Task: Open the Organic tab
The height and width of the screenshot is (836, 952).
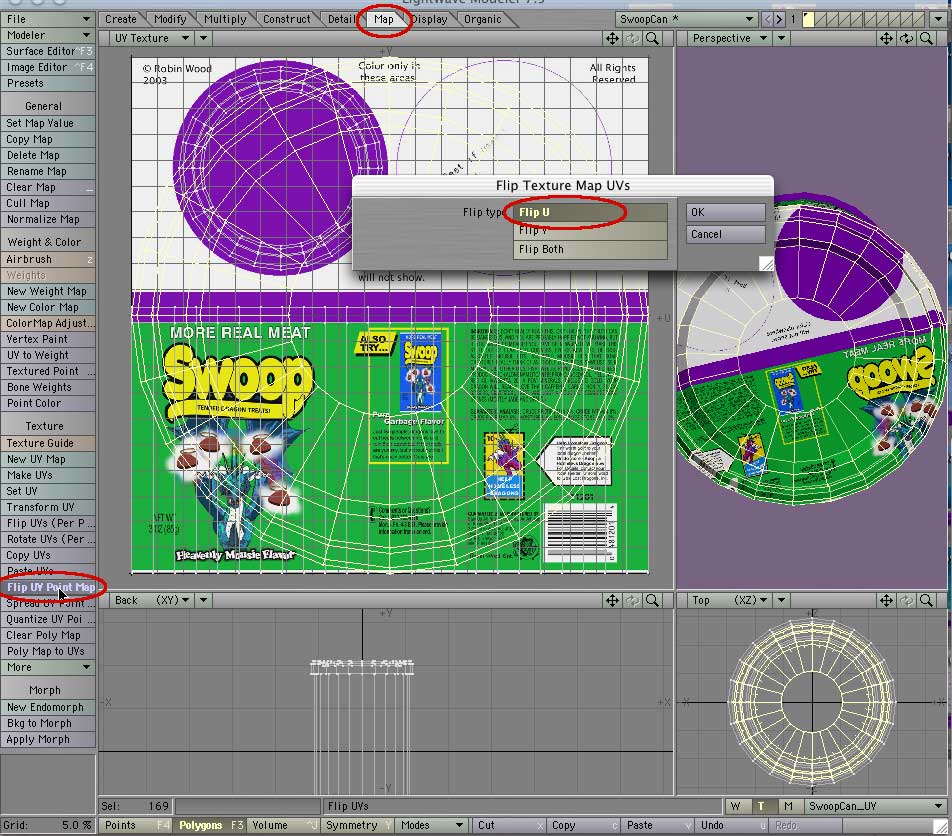Action: click(x=483, y=19)
